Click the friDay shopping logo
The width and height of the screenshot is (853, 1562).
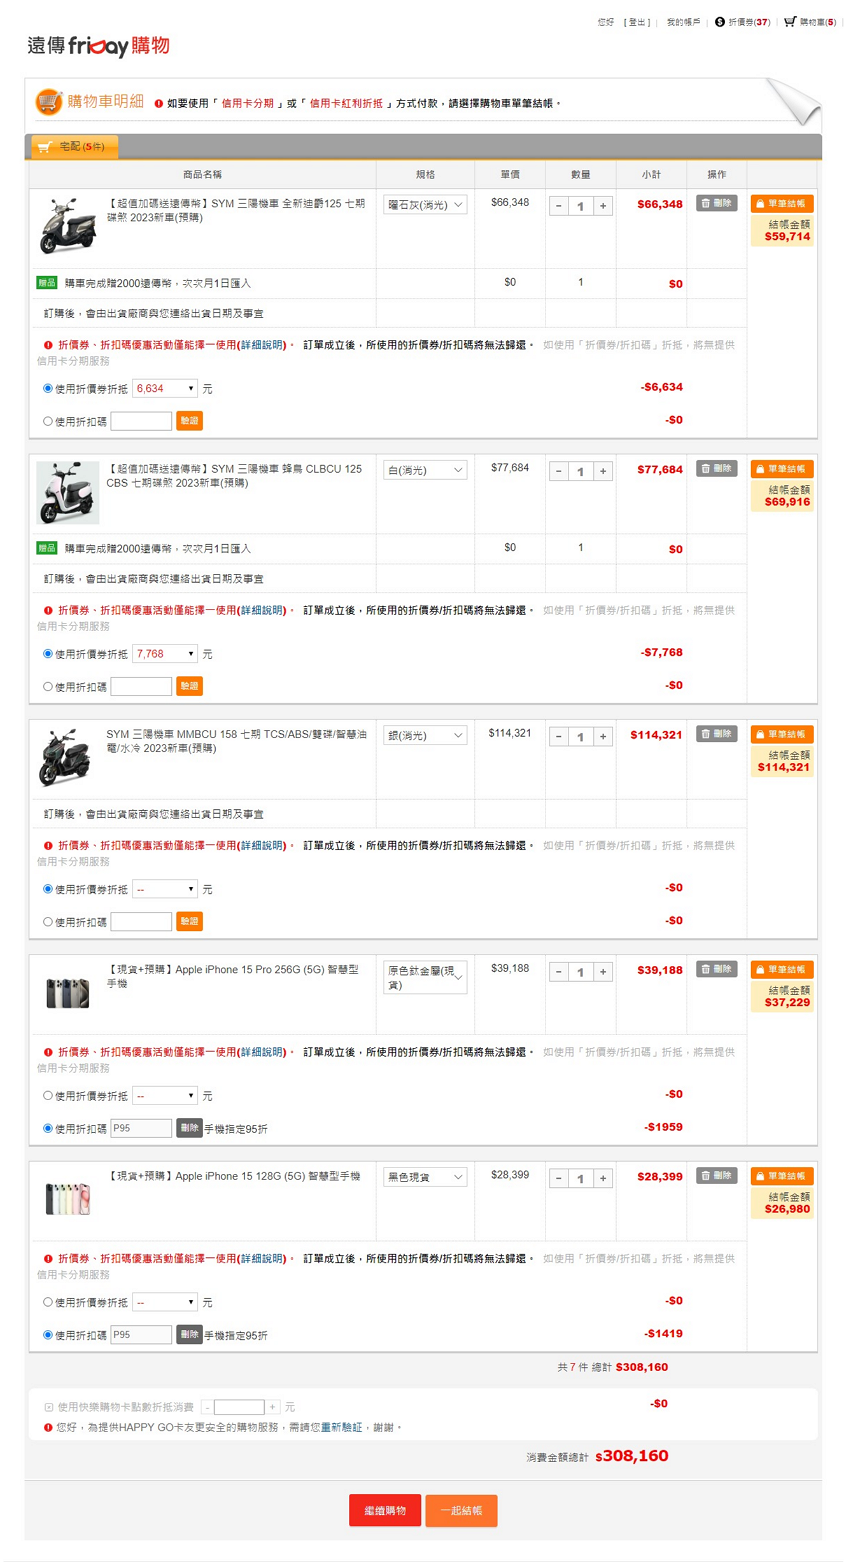[98, 46]
